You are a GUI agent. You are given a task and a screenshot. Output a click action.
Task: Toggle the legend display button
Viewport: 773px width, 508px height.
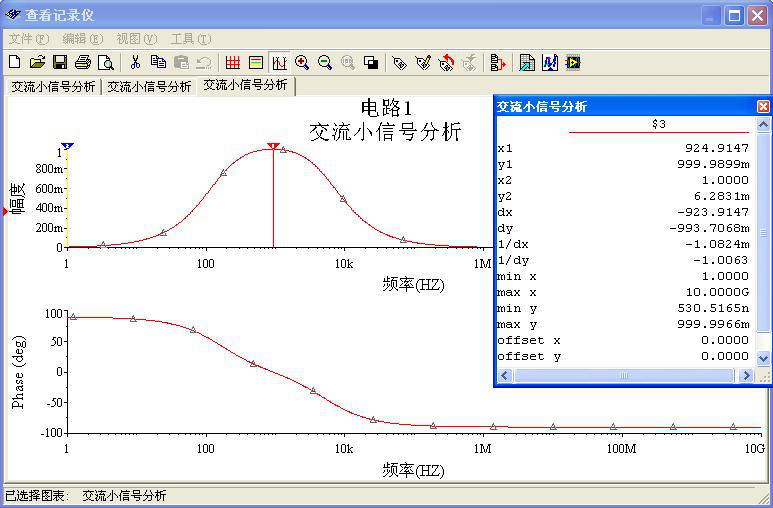pyautogui.click(x=256, y=63)
